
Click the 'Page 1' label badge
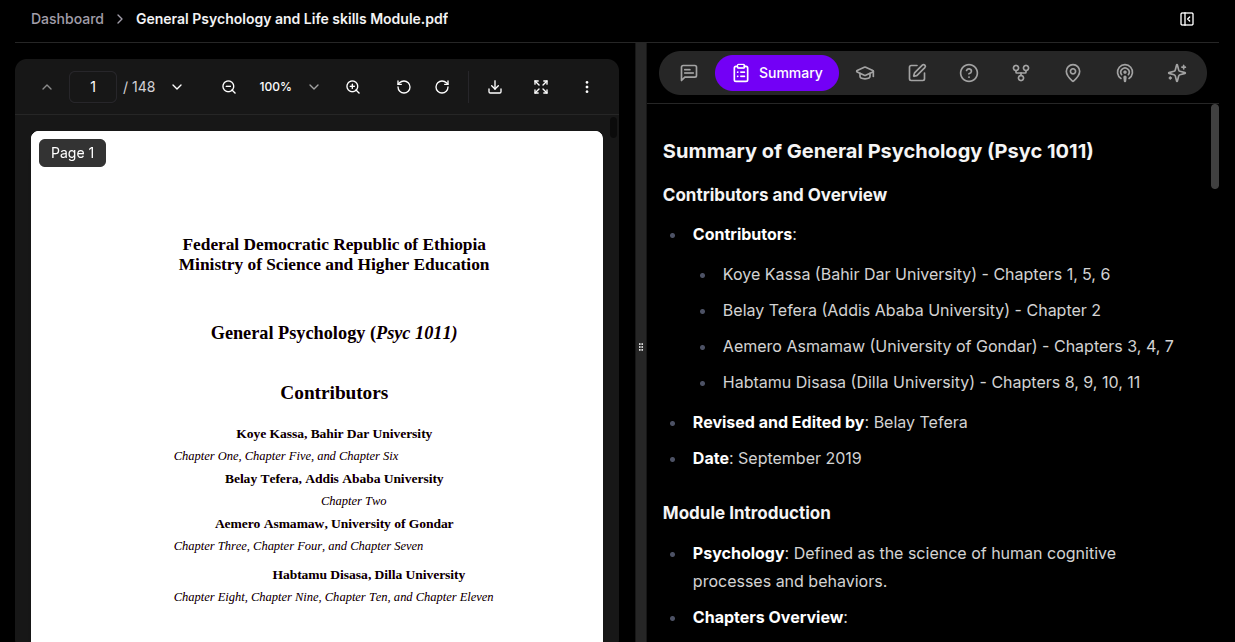(73, 153)
